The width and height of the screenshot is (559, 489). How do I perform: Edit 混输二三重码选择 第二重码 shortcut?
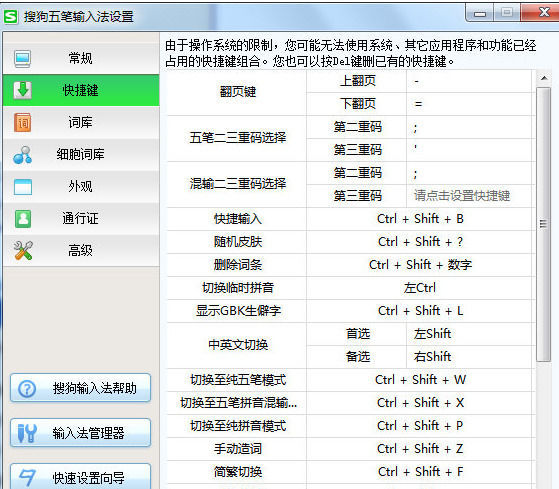click(x=469, y=173)
